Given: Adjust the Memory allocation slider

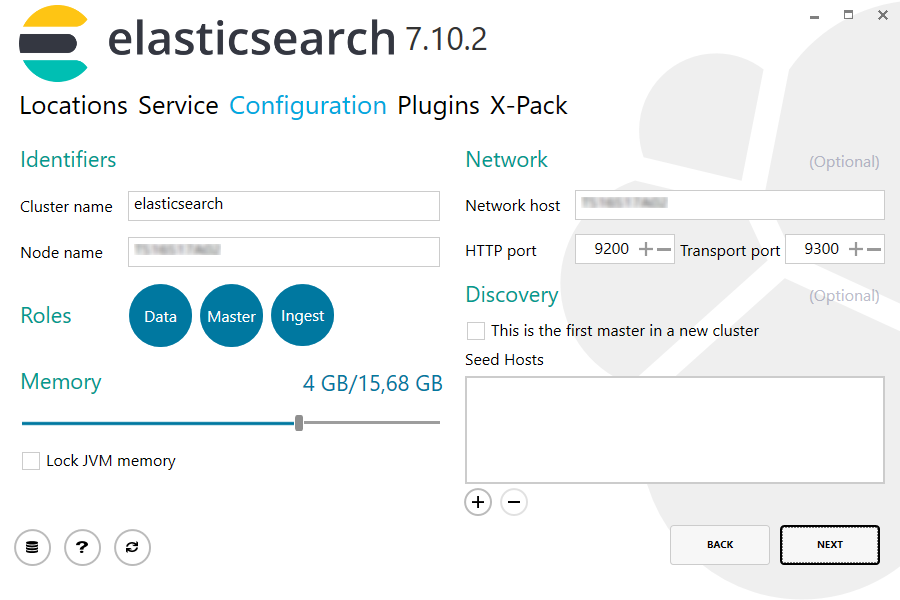Looking at the screenshot, I should [x=298, y=423].
